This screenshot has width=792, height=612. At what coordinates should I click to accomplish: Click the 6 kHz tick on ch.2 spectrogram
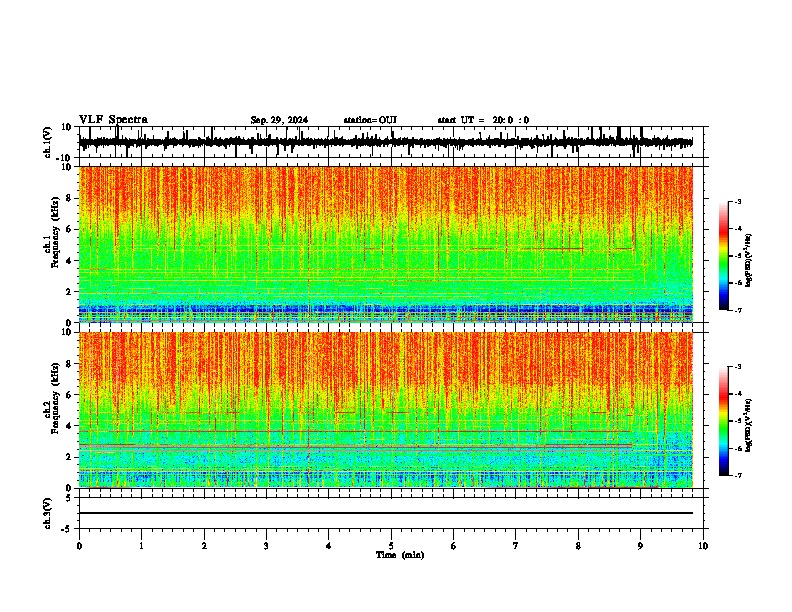point(69,395)
